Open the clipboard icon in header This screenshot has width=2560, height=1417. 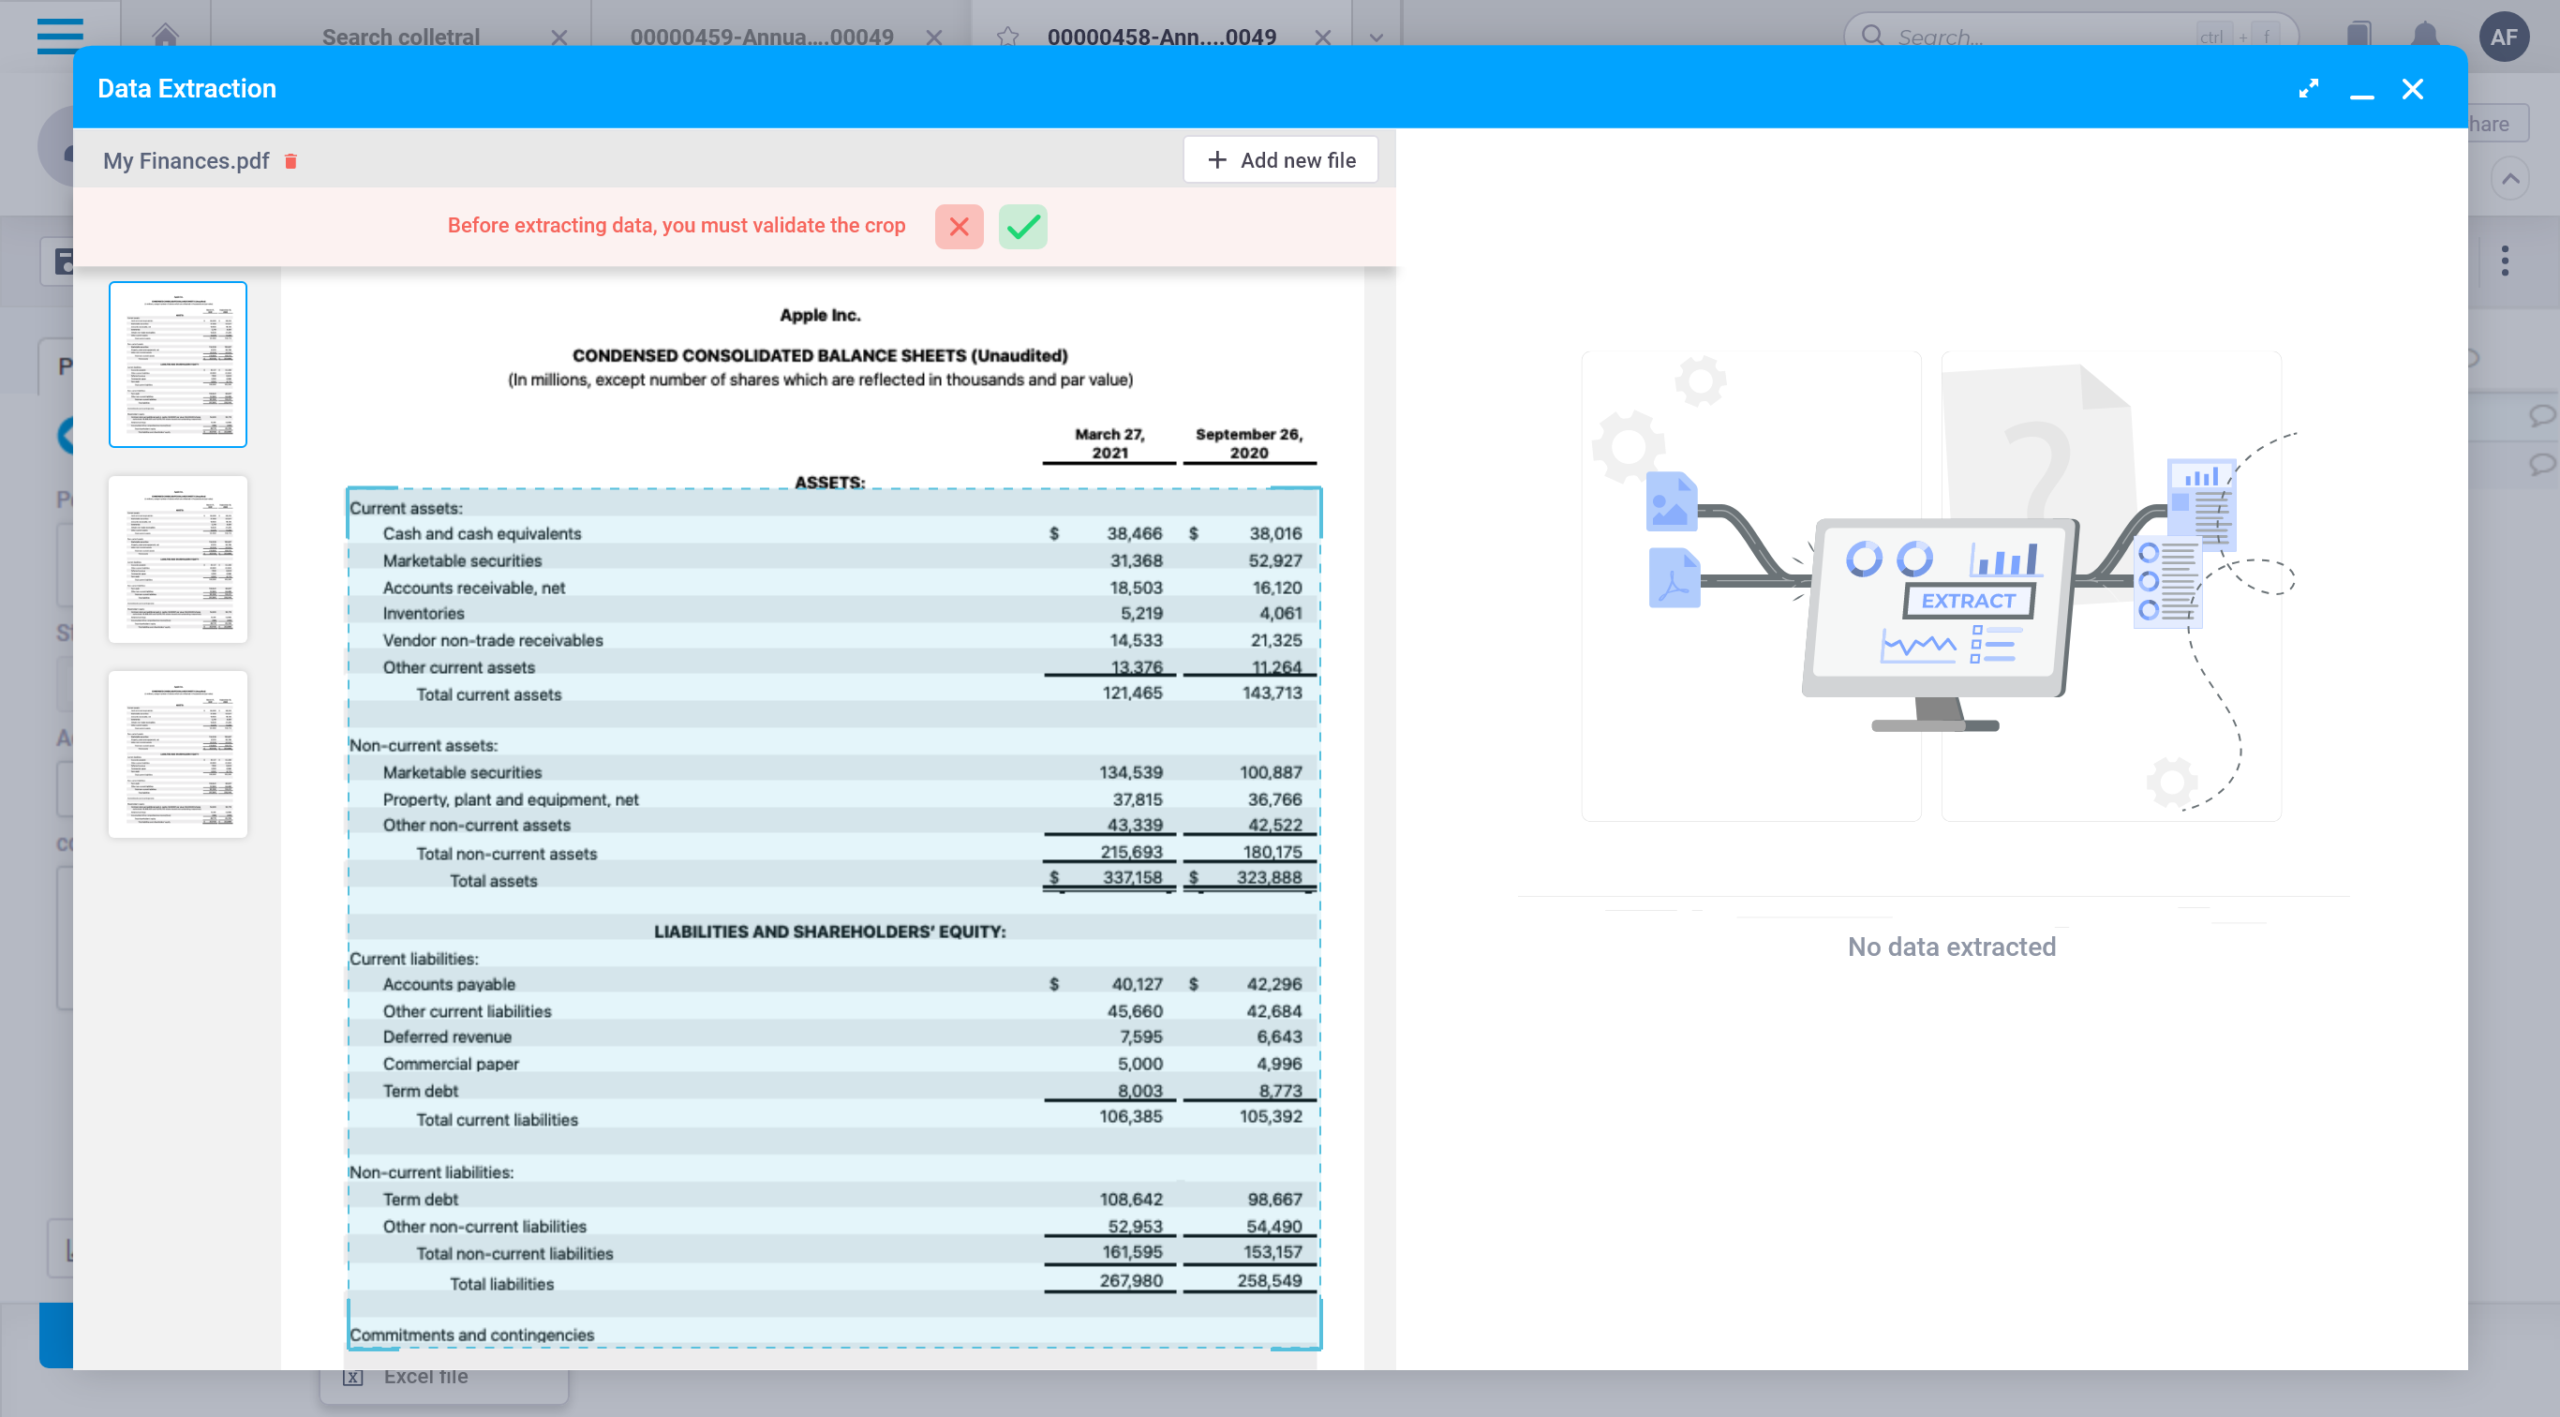[2359, 36]
